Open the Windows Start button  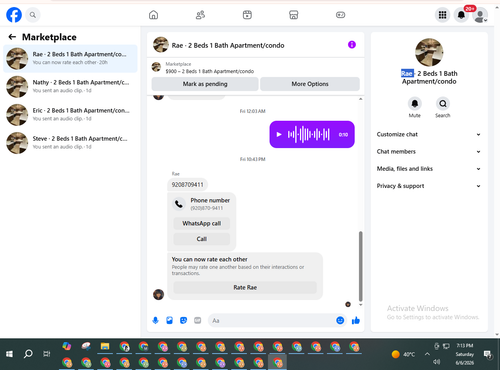[x=9, y=354]
